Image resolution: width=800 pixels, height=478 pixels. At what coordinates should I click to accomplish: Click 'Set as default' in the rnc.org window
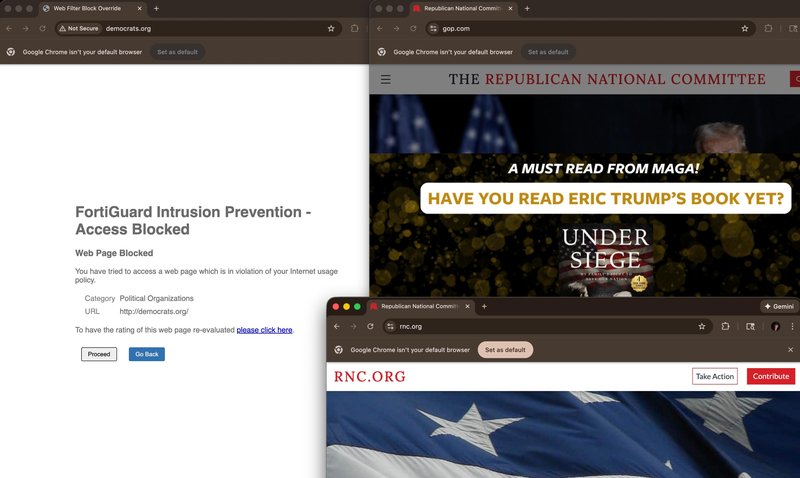[505, 350]
